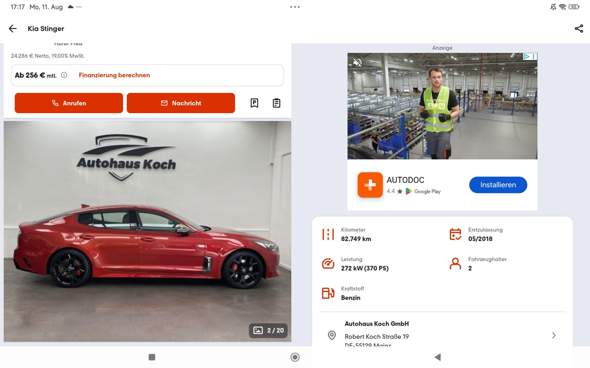Viewport: 590px width, 368px height.
Task: Open the red Kia Stinger photo
Action: pyautogui.click(x=148, y=231)
